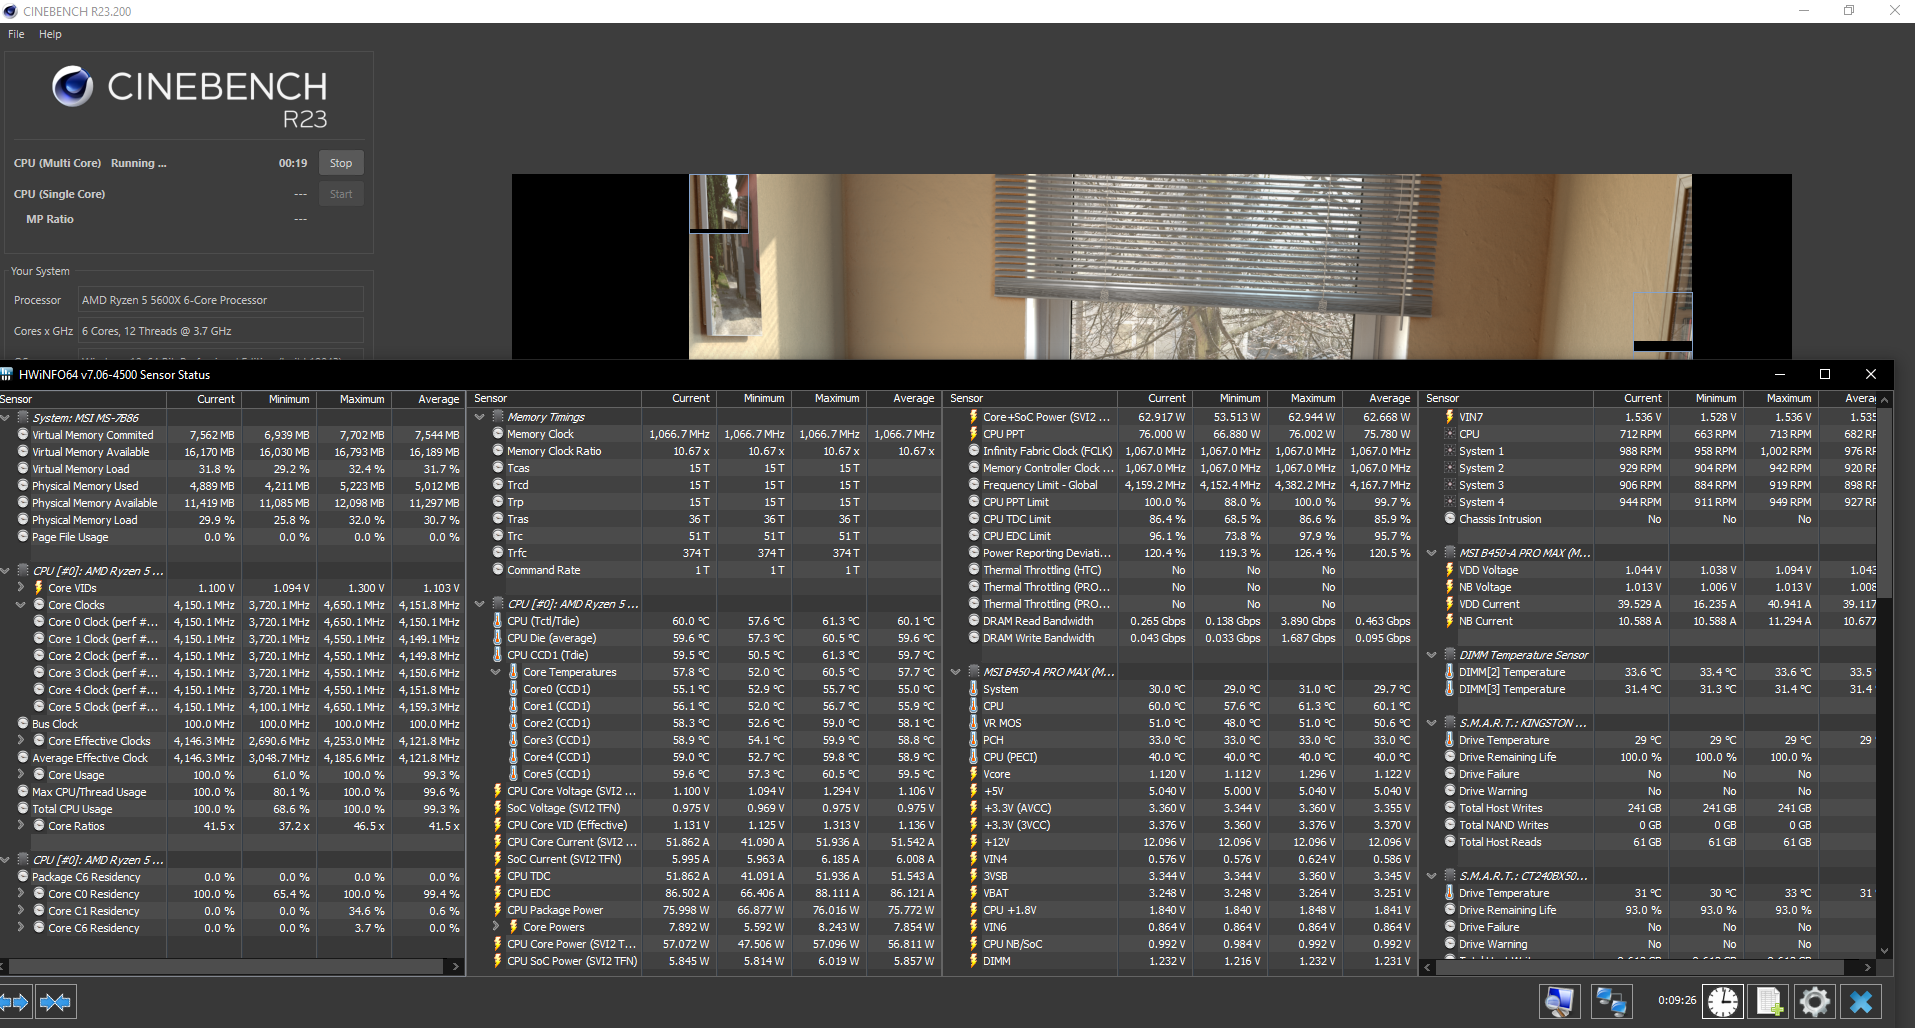Screen dimensions: 1915x1028
Task: Click the blue X close sensors icon
Action: click(1861, 1001)
